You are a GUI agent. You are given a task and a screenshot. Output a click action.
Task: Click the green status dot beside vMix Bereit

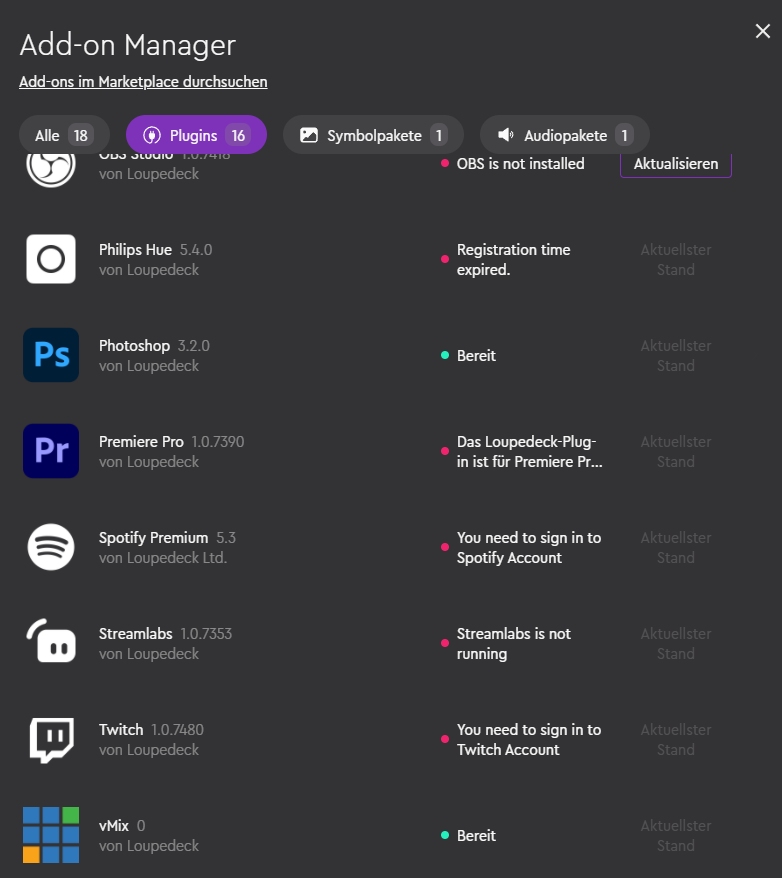click(x=445, y=835)
